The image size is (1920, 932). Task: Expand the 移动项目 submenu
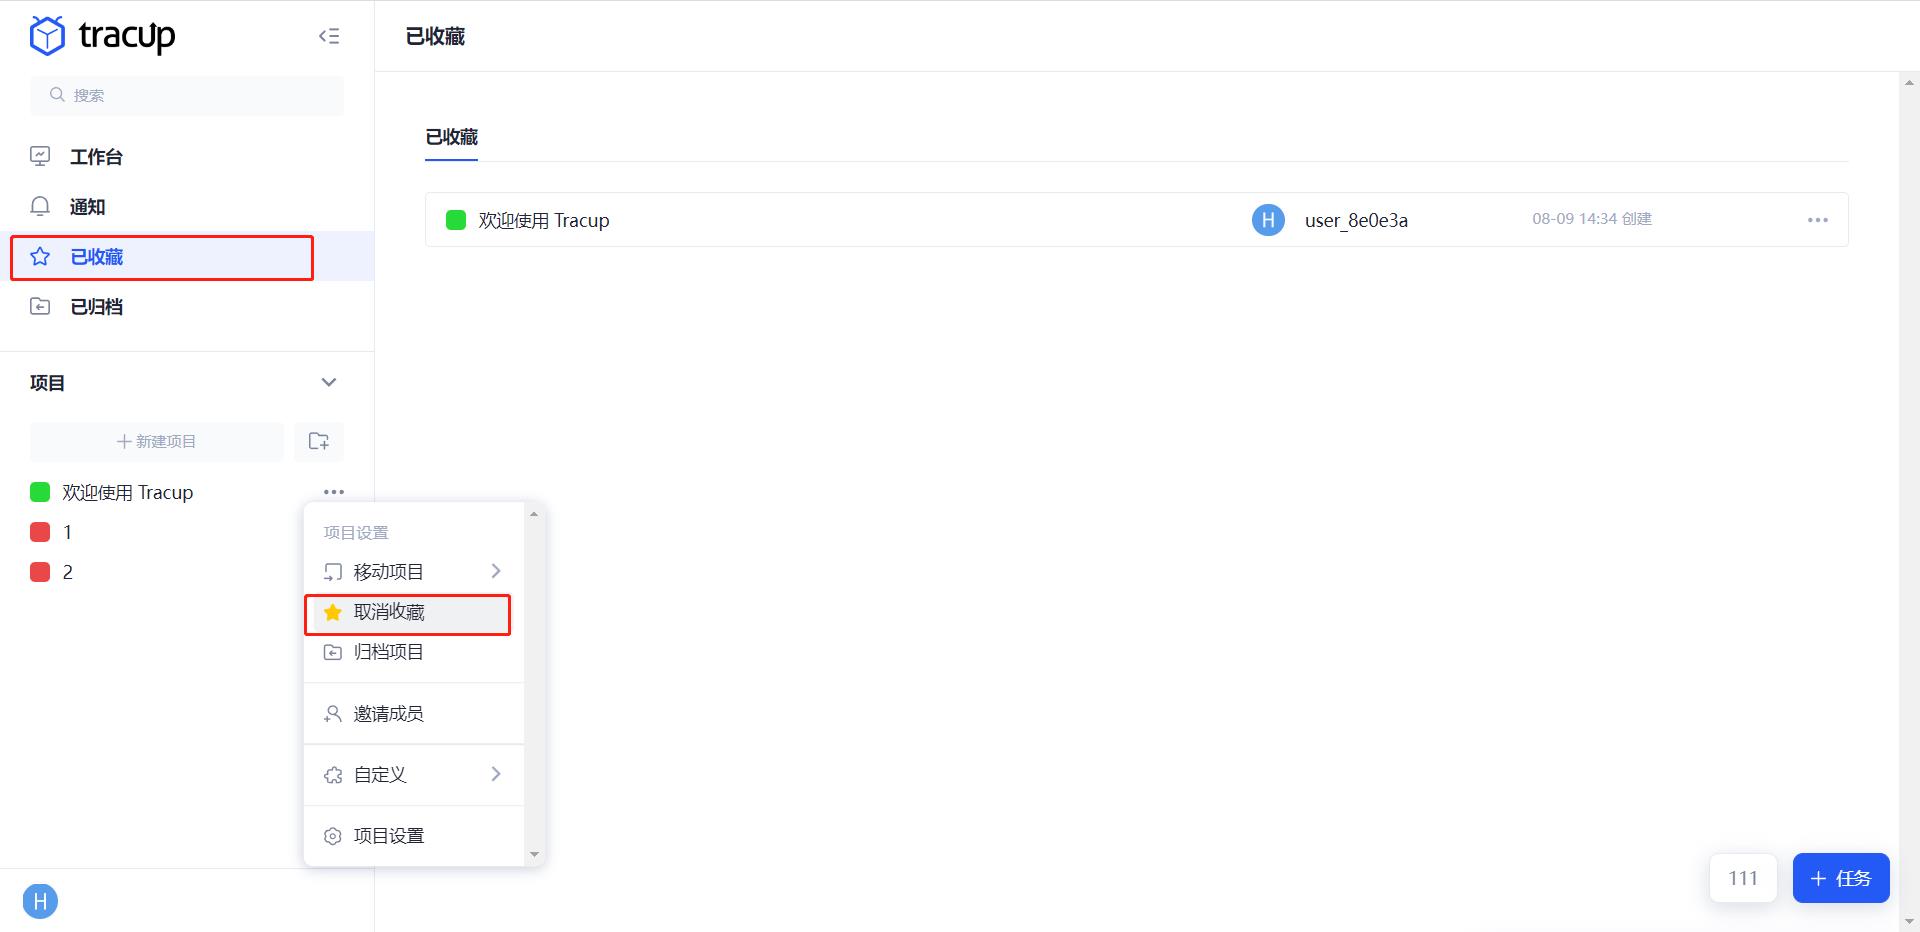pyautogui.click(x=412, y=572)
